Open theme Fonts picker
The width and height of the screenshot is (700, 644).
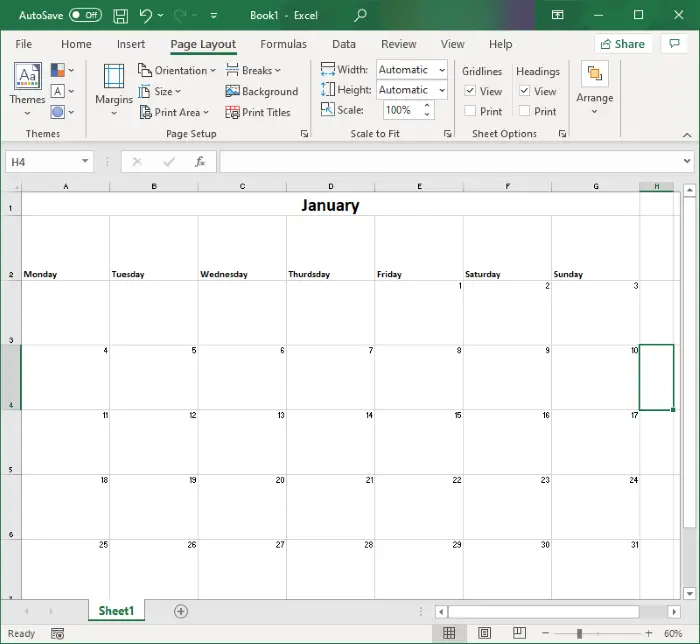point(62,91)
